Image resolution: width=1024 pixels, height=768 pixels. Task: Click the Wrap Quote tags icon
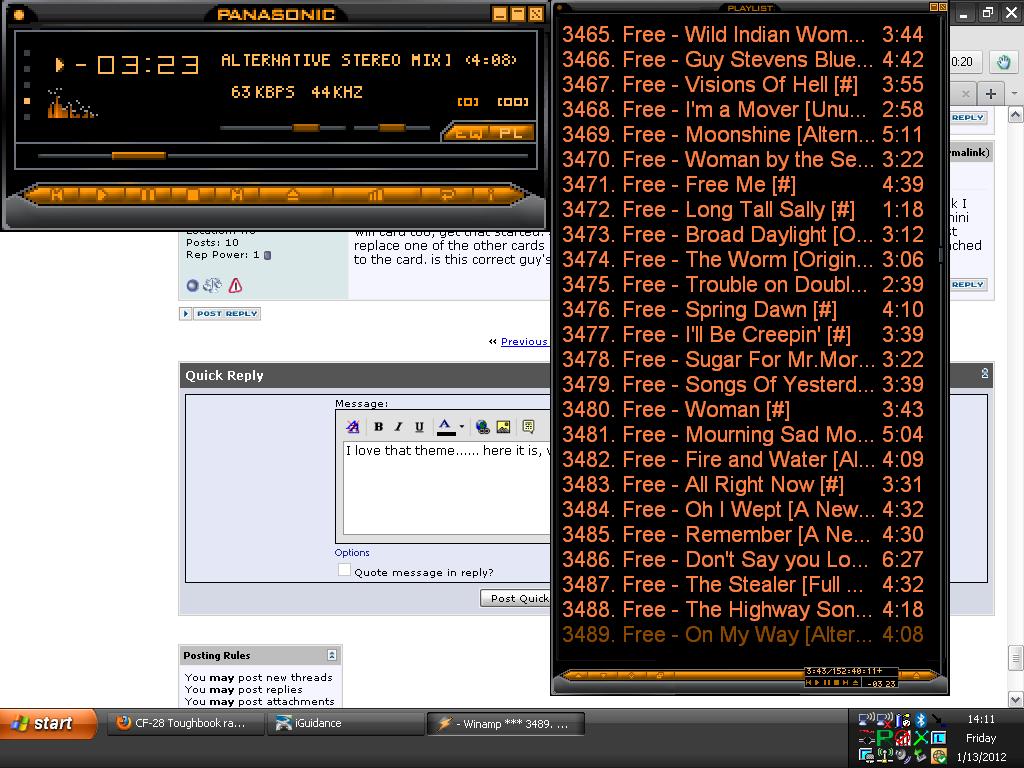pyautogui.click(x=528, y=427)
